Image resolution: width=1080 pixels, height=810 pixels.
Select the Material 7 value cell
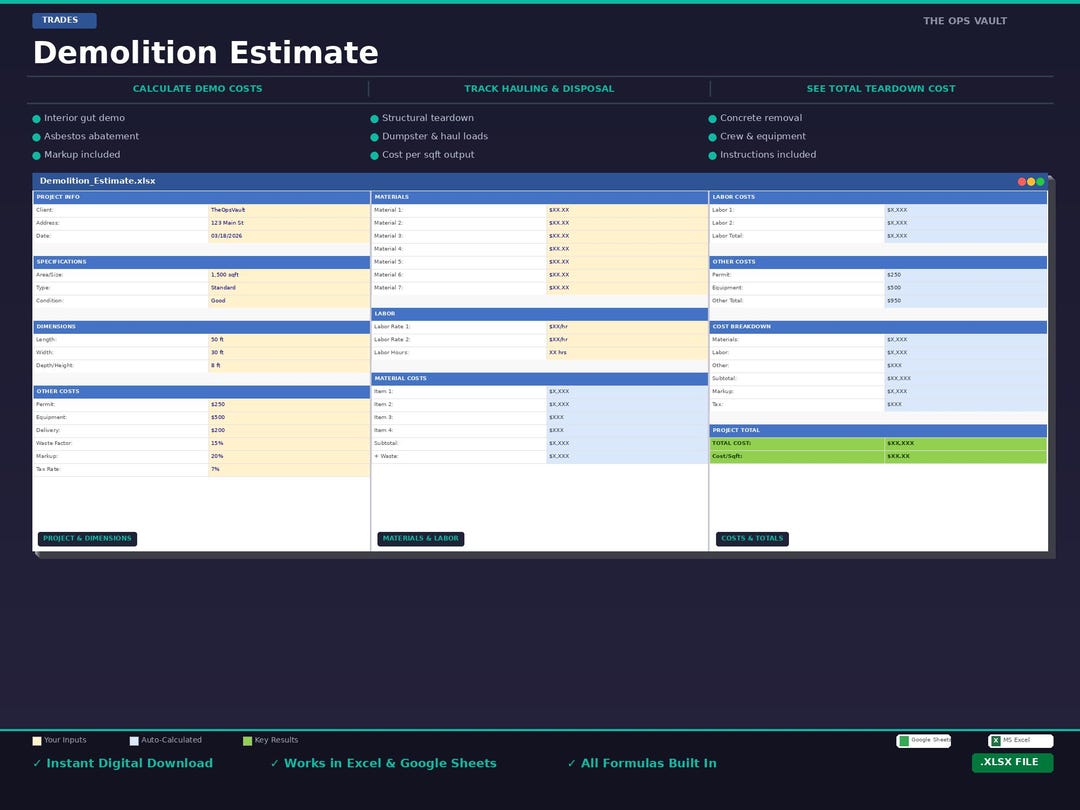(x=627, y=288)
